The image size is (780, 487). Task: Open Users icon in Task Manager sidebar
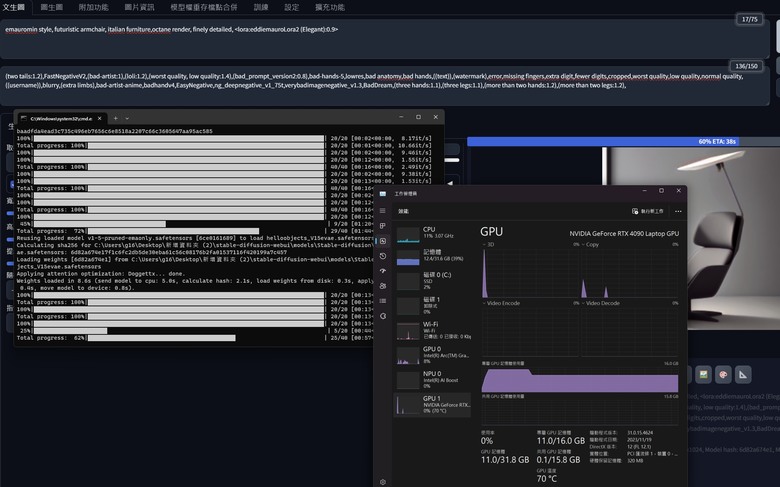383,286
